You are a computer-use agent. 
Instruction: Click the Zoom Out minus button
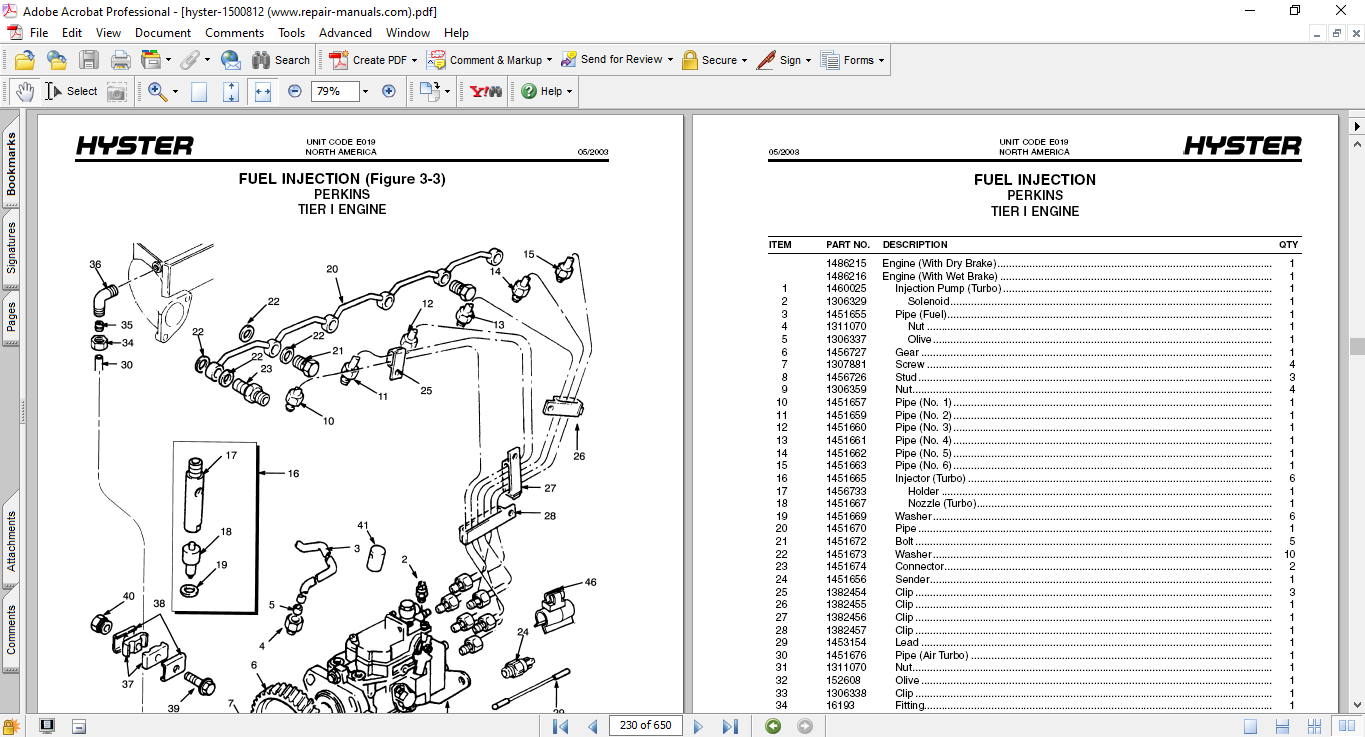click(295, 91)
